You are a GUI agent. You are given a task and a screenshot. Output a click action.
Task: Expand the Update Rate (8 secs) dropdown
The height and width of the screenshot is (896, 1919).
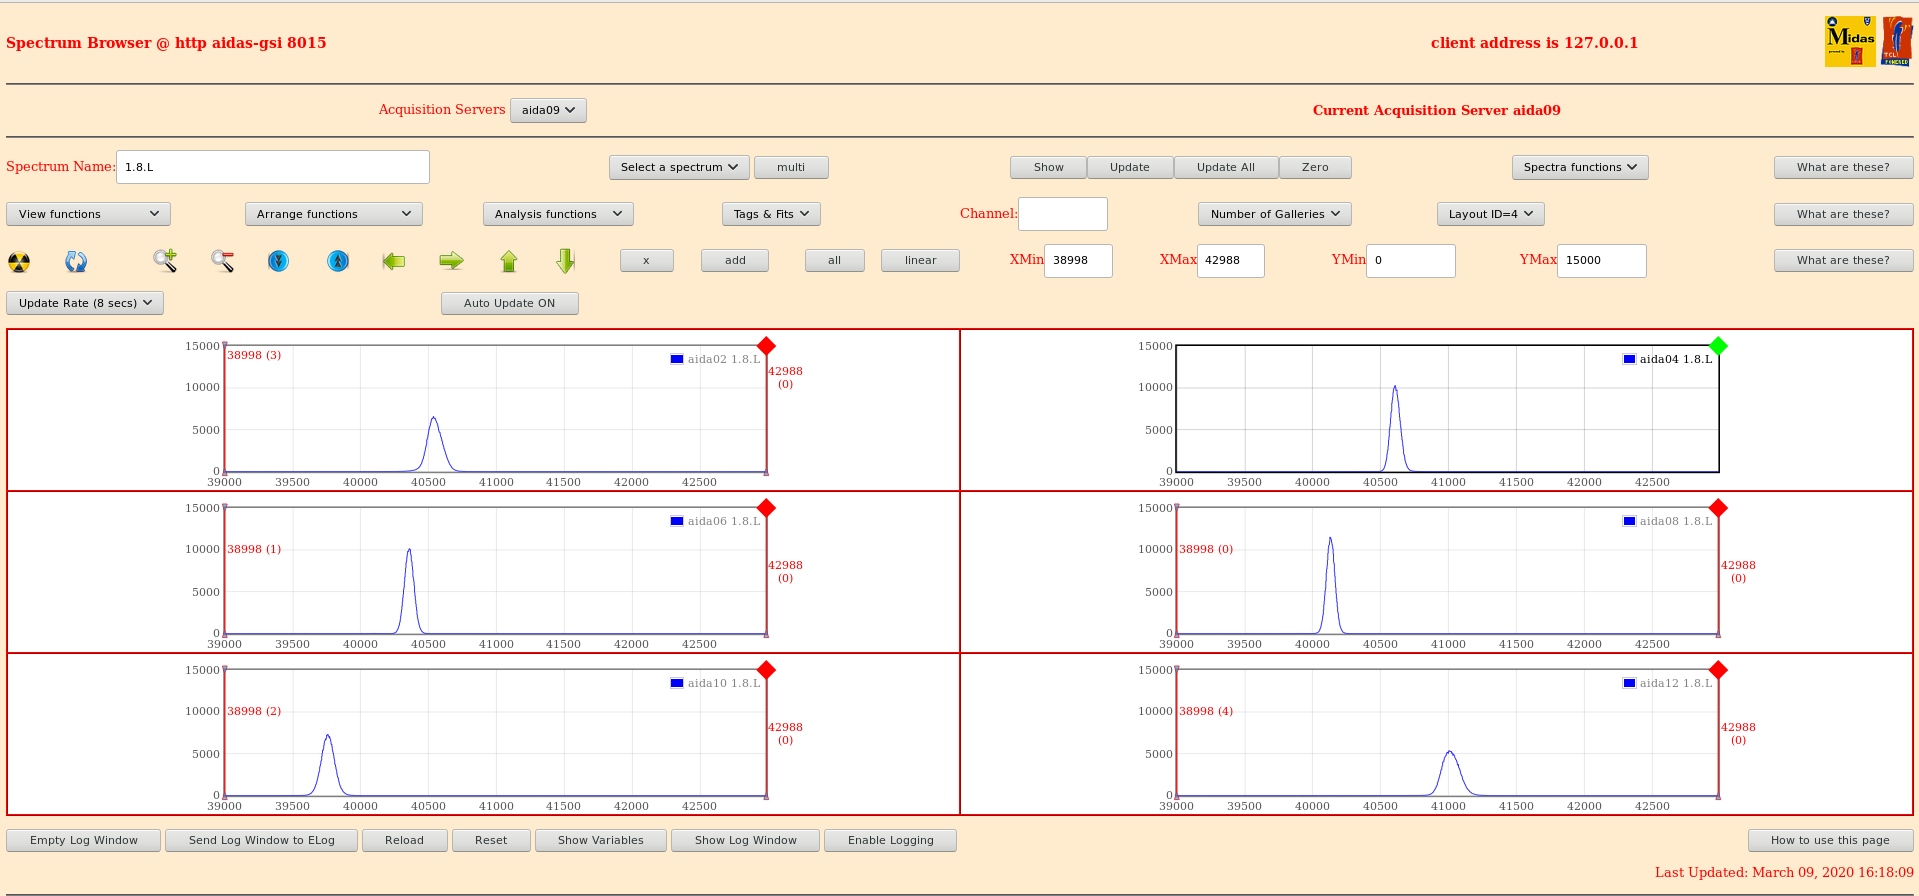(x=85, y=303)
